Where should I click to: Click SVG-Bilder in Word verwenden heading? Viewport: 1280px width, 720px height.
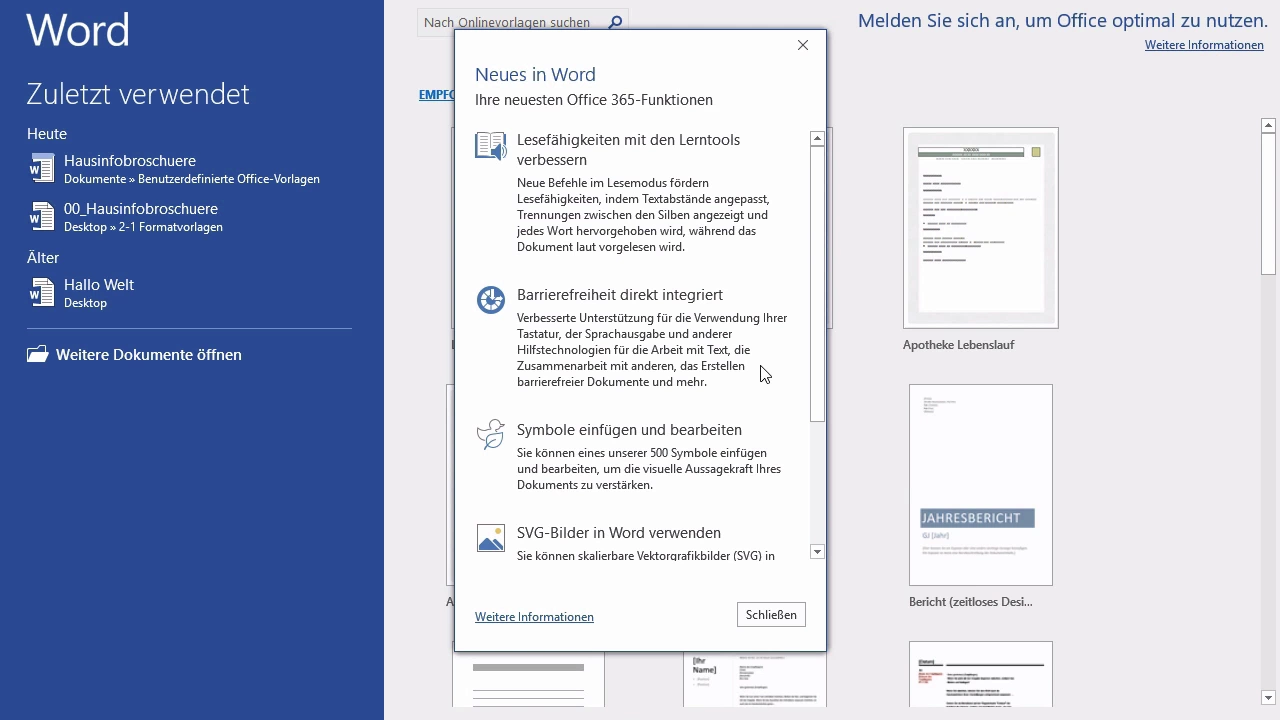(x=619, y=533)
